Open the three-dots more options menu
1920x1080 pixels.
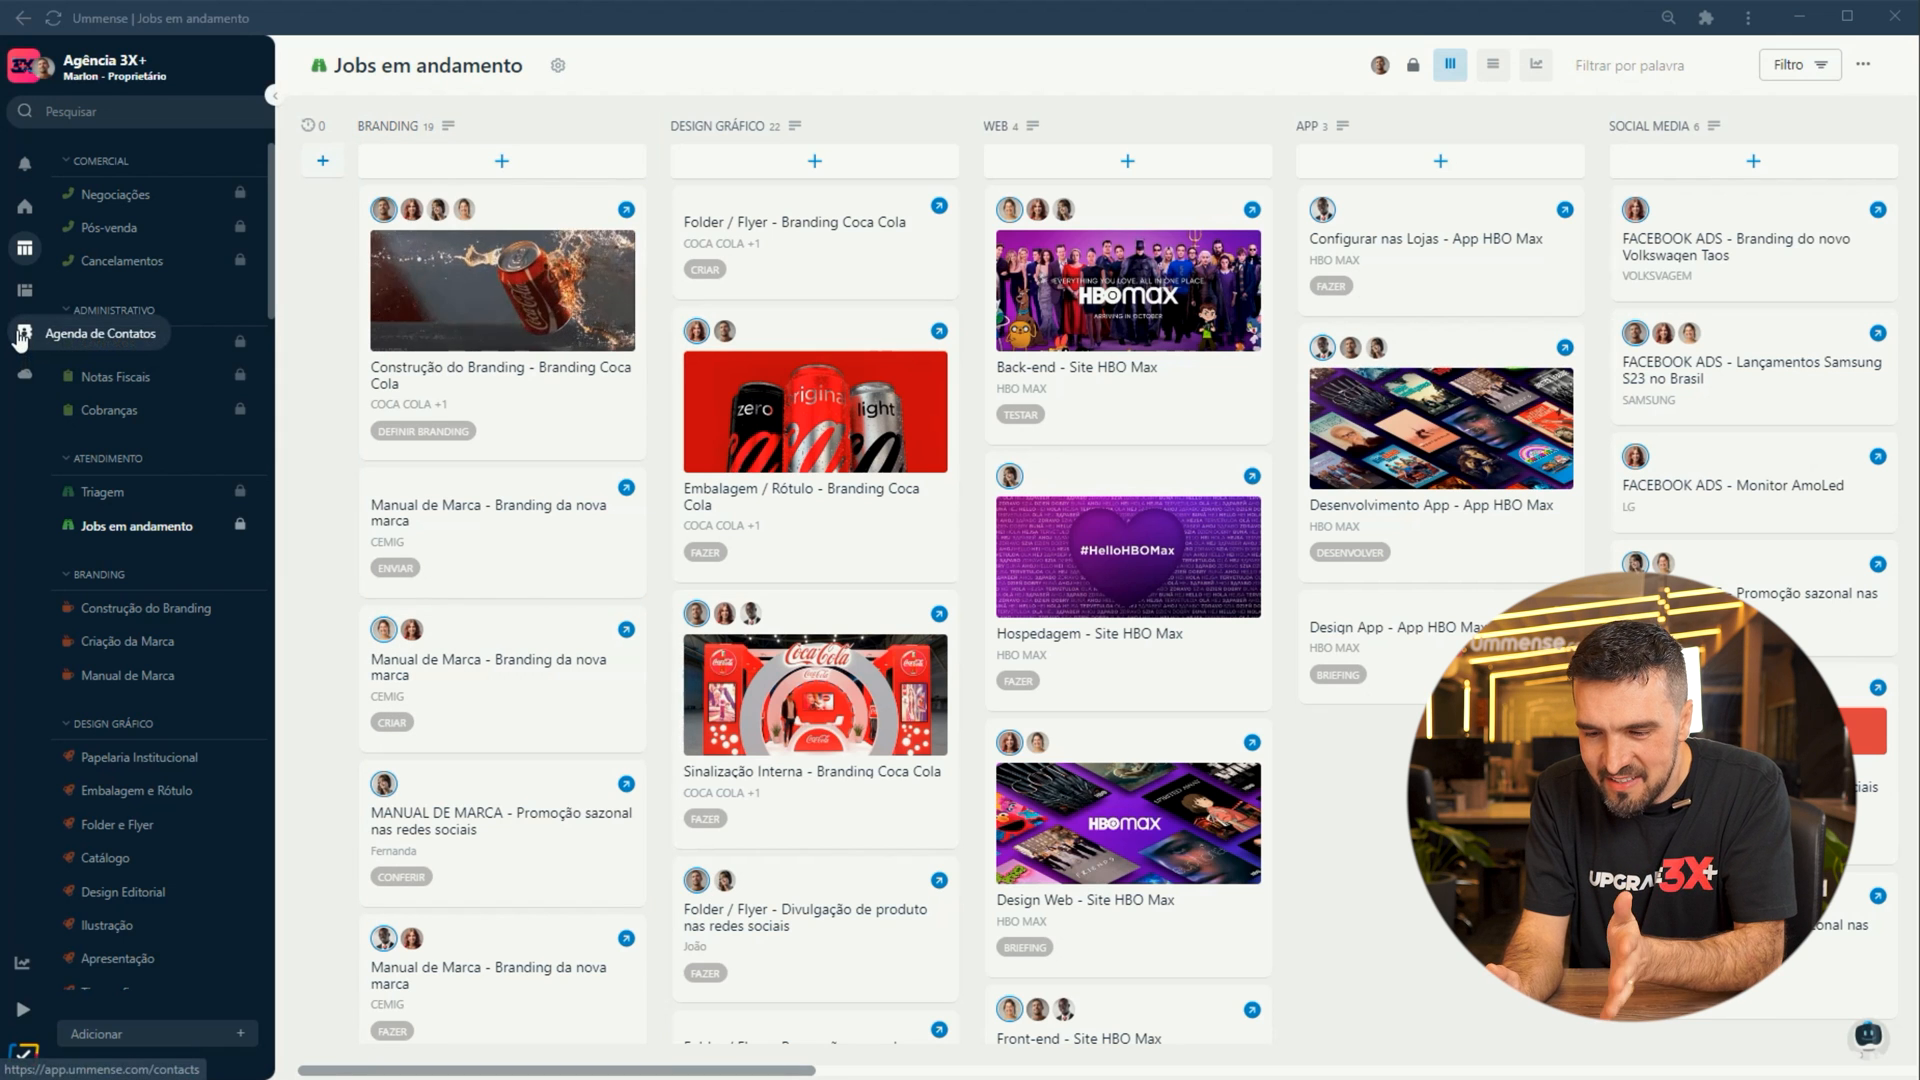click(1863, 64)
